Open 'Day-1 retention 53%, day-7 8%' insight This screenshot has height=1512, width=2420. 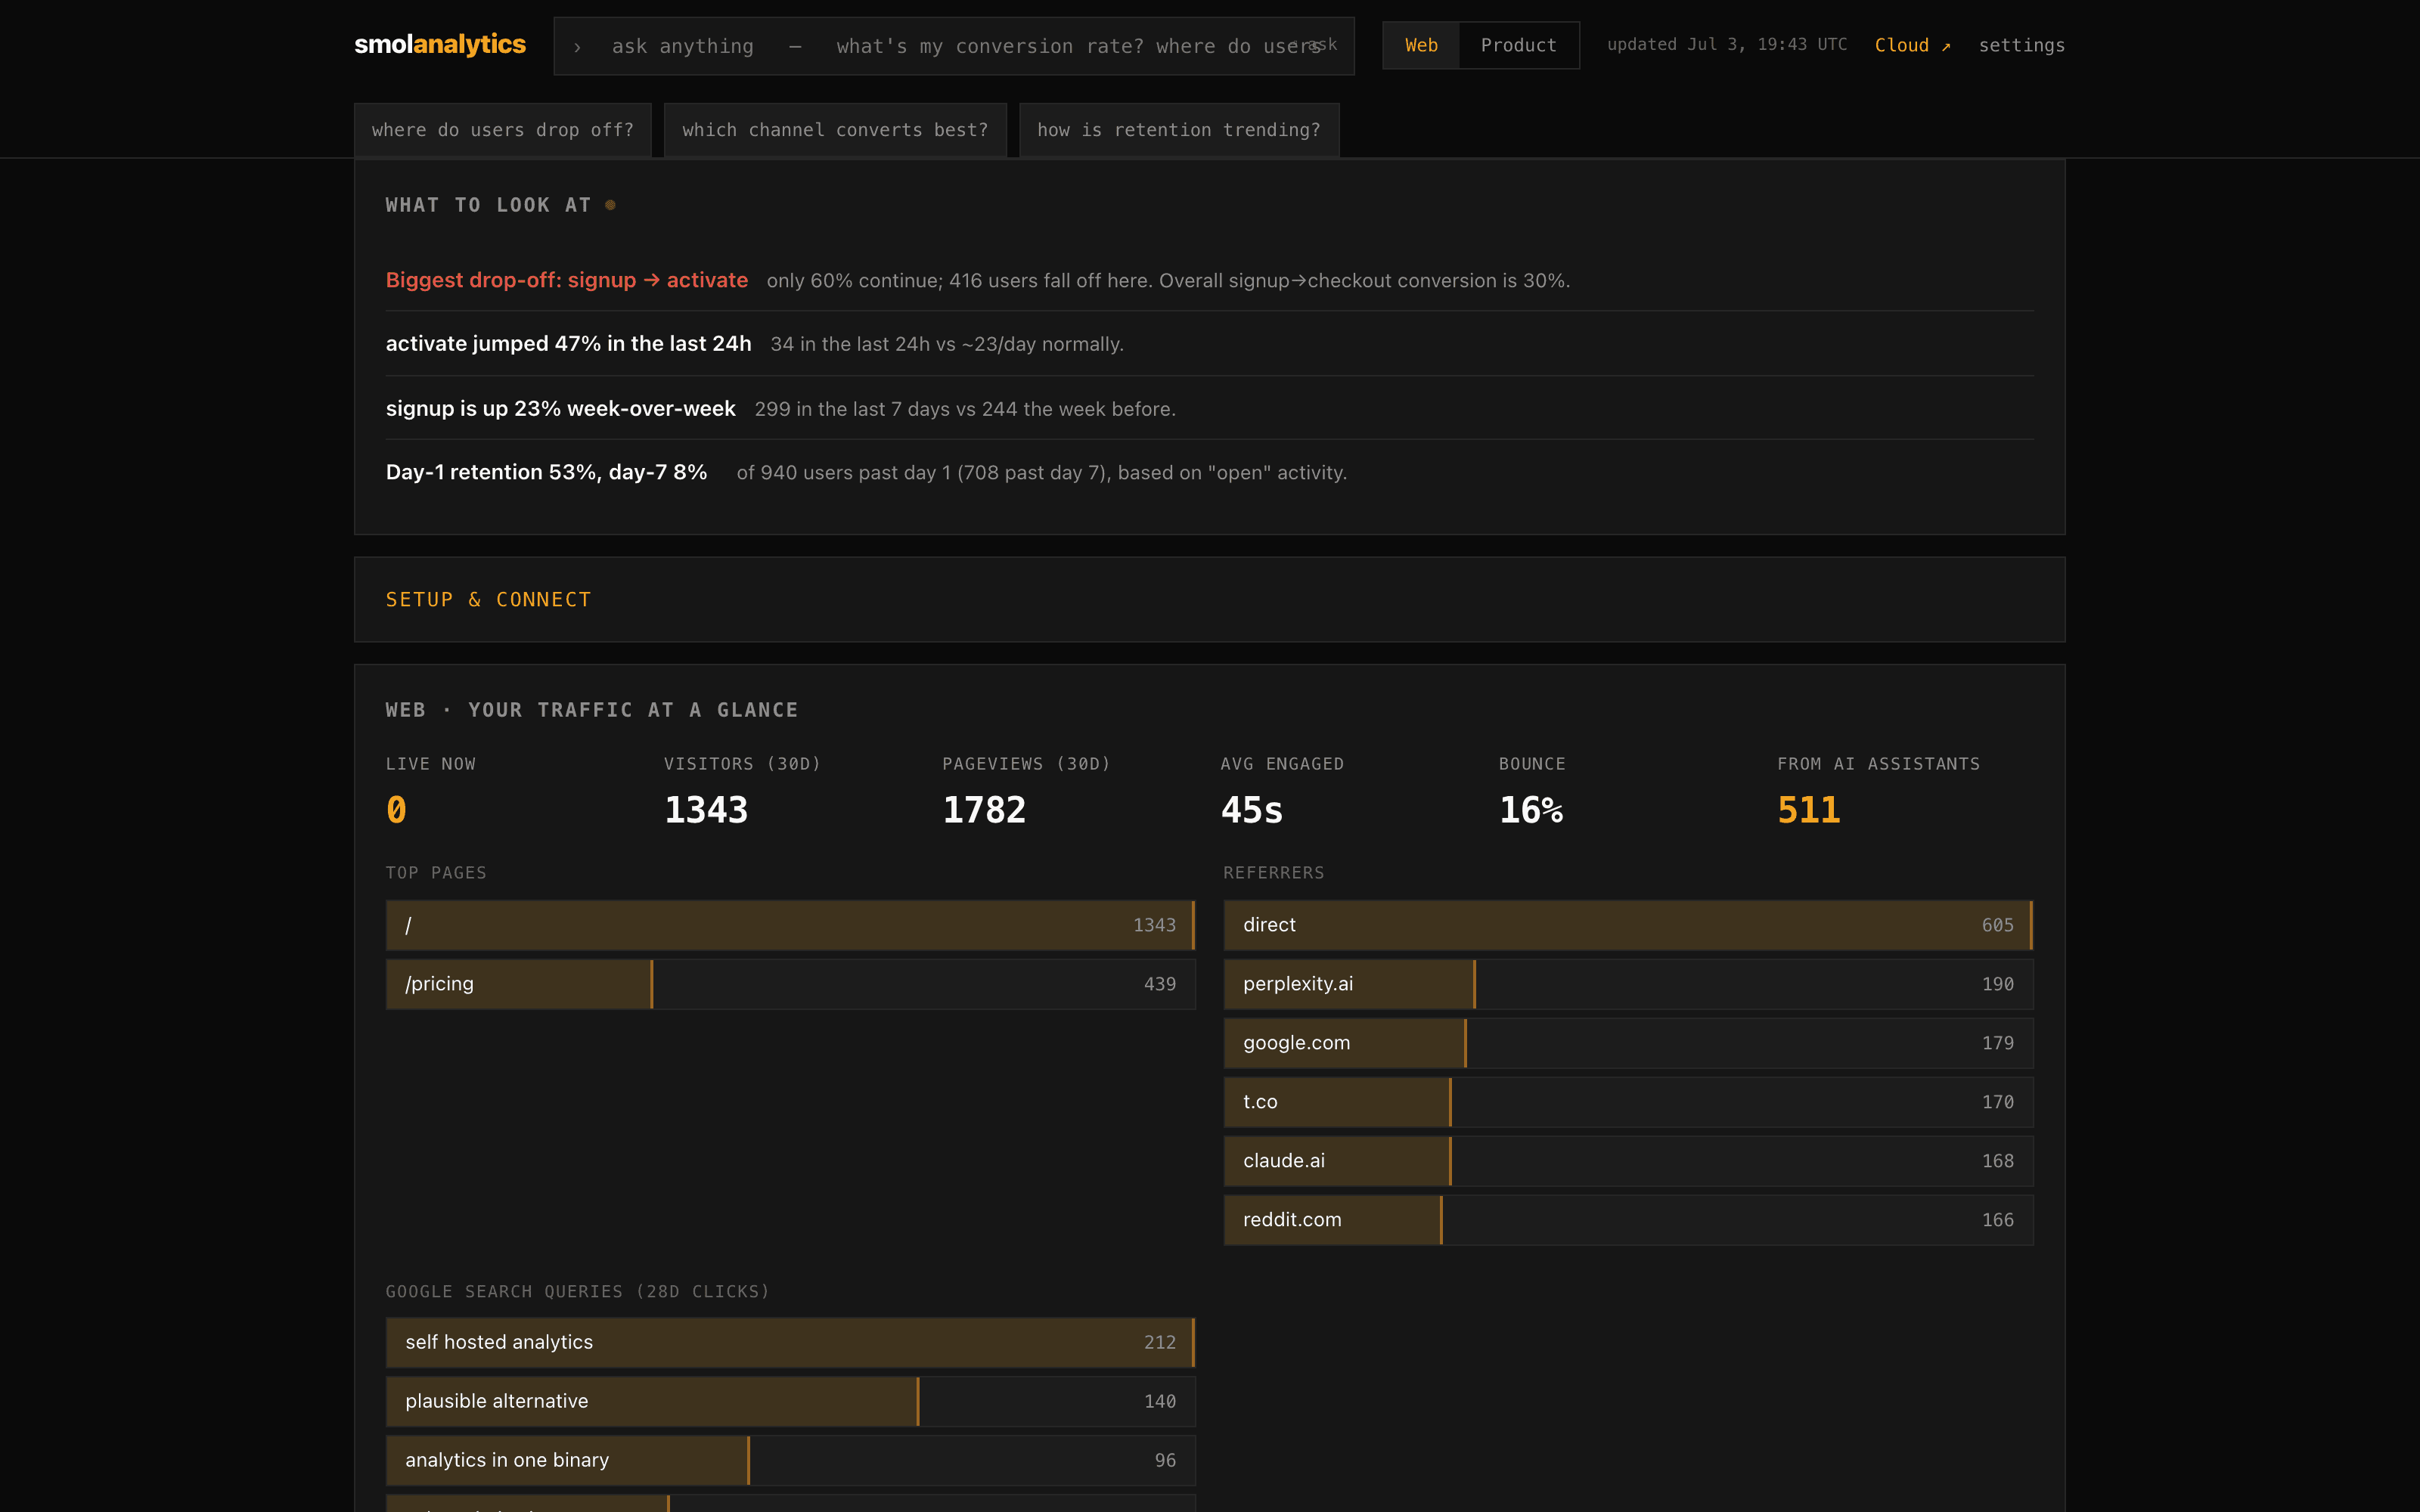[1209, 472]
